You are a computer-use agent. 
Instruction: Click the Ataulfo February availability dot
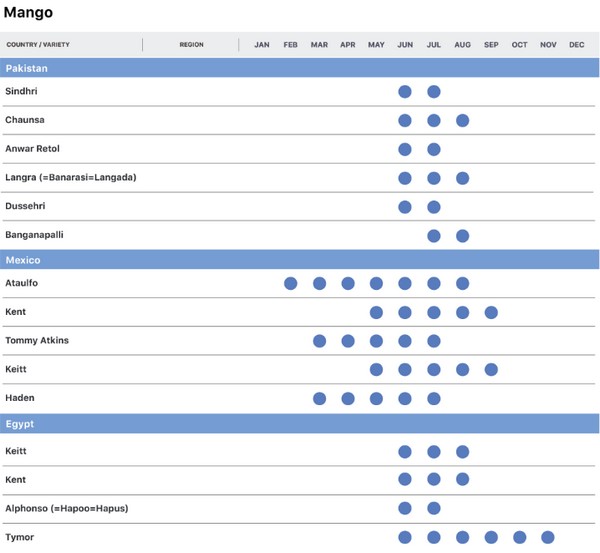point(291,284)
